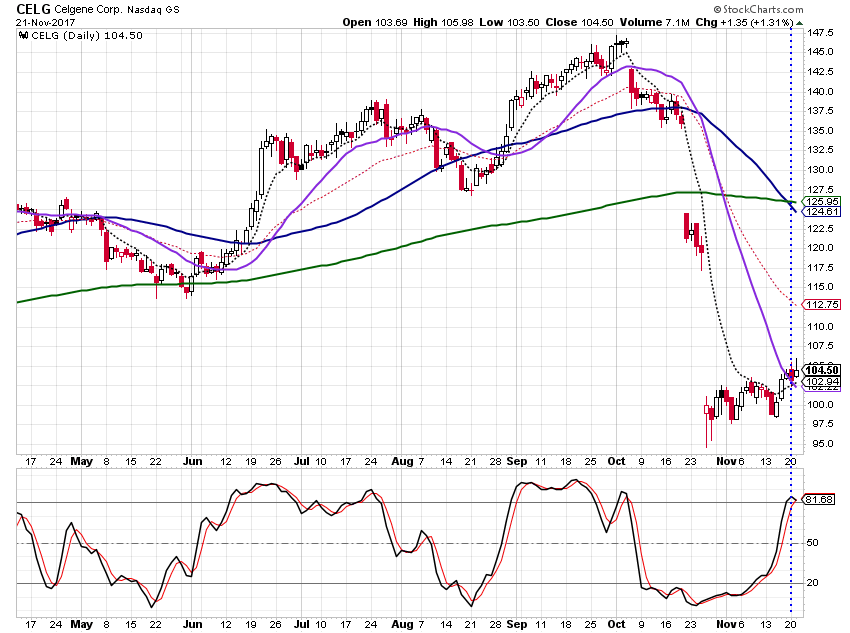The width and height of the screenshot is (850, 633).
Task: Click the Jun label on the price chart date axis
Action: tap(192, 461)
